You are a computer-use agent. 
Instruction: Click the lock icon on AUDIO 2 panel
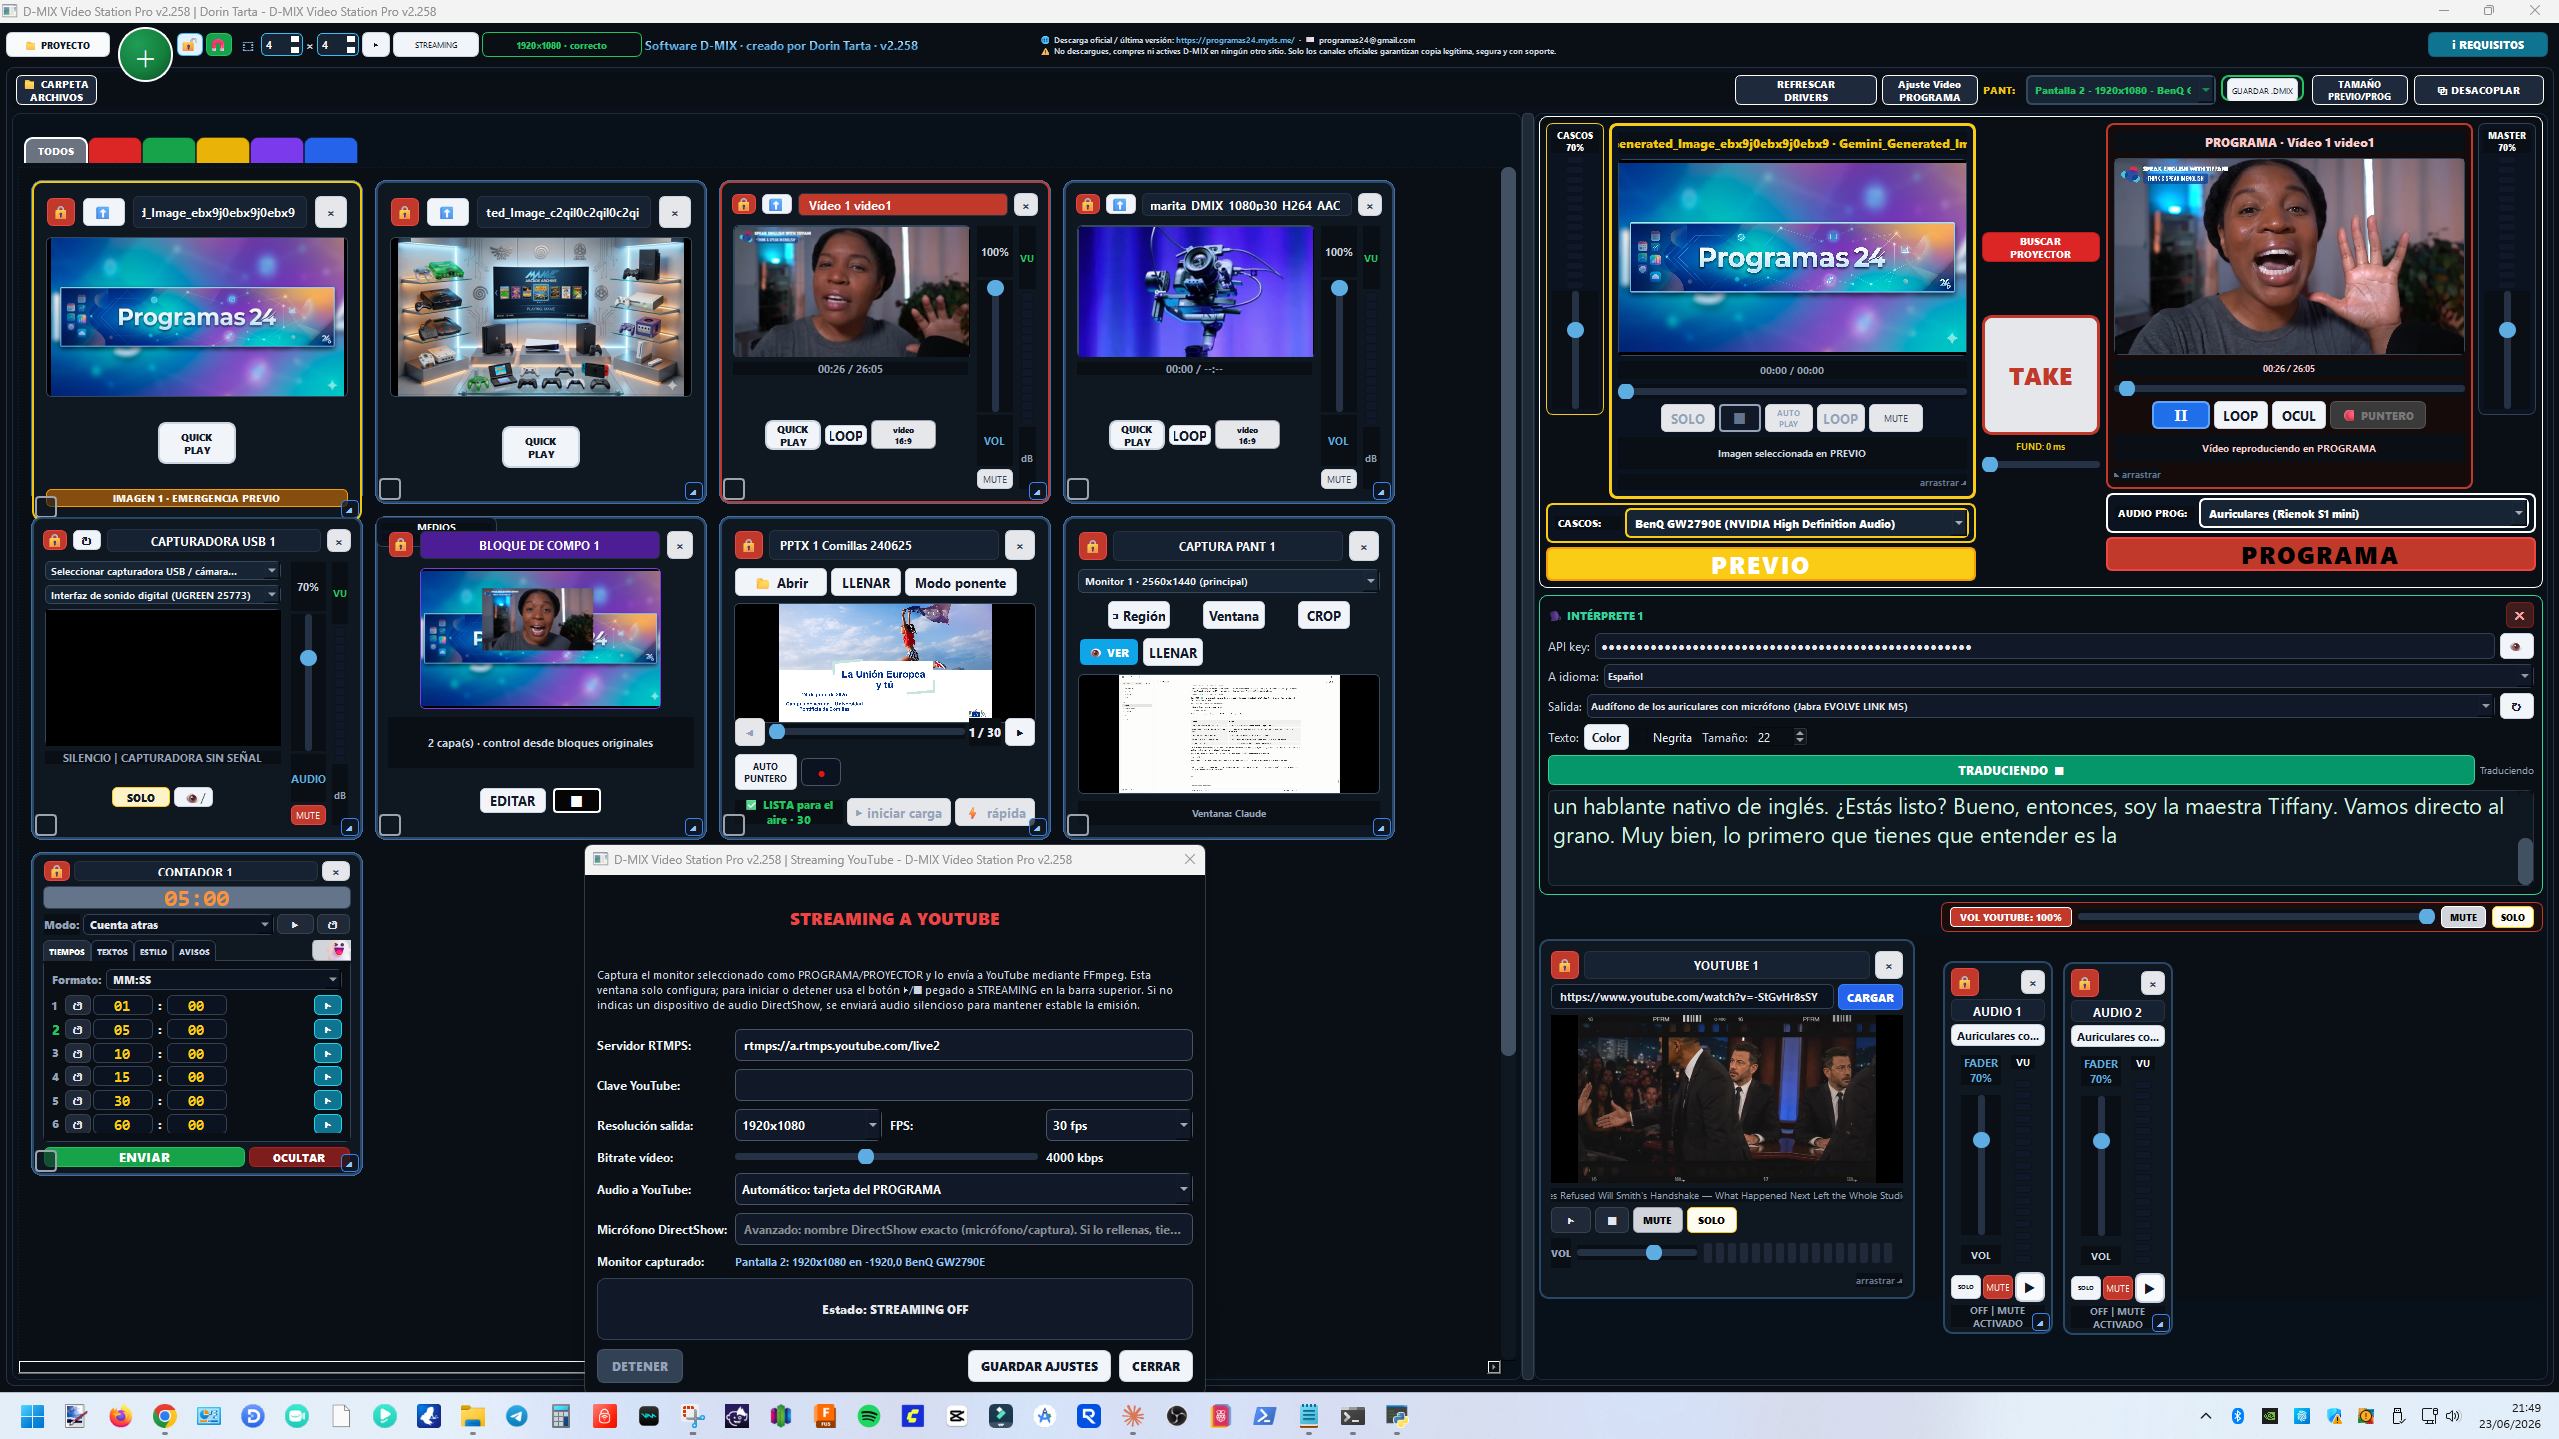2084,983
